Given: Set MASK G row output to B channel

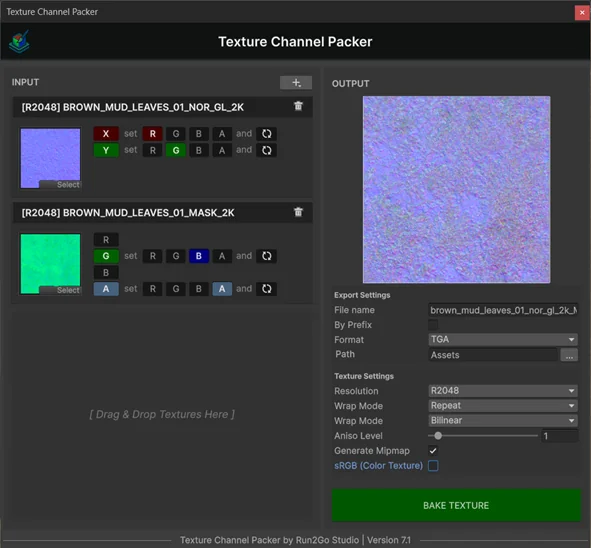Looking at the screenshot, I should click(x=199, y=256).
